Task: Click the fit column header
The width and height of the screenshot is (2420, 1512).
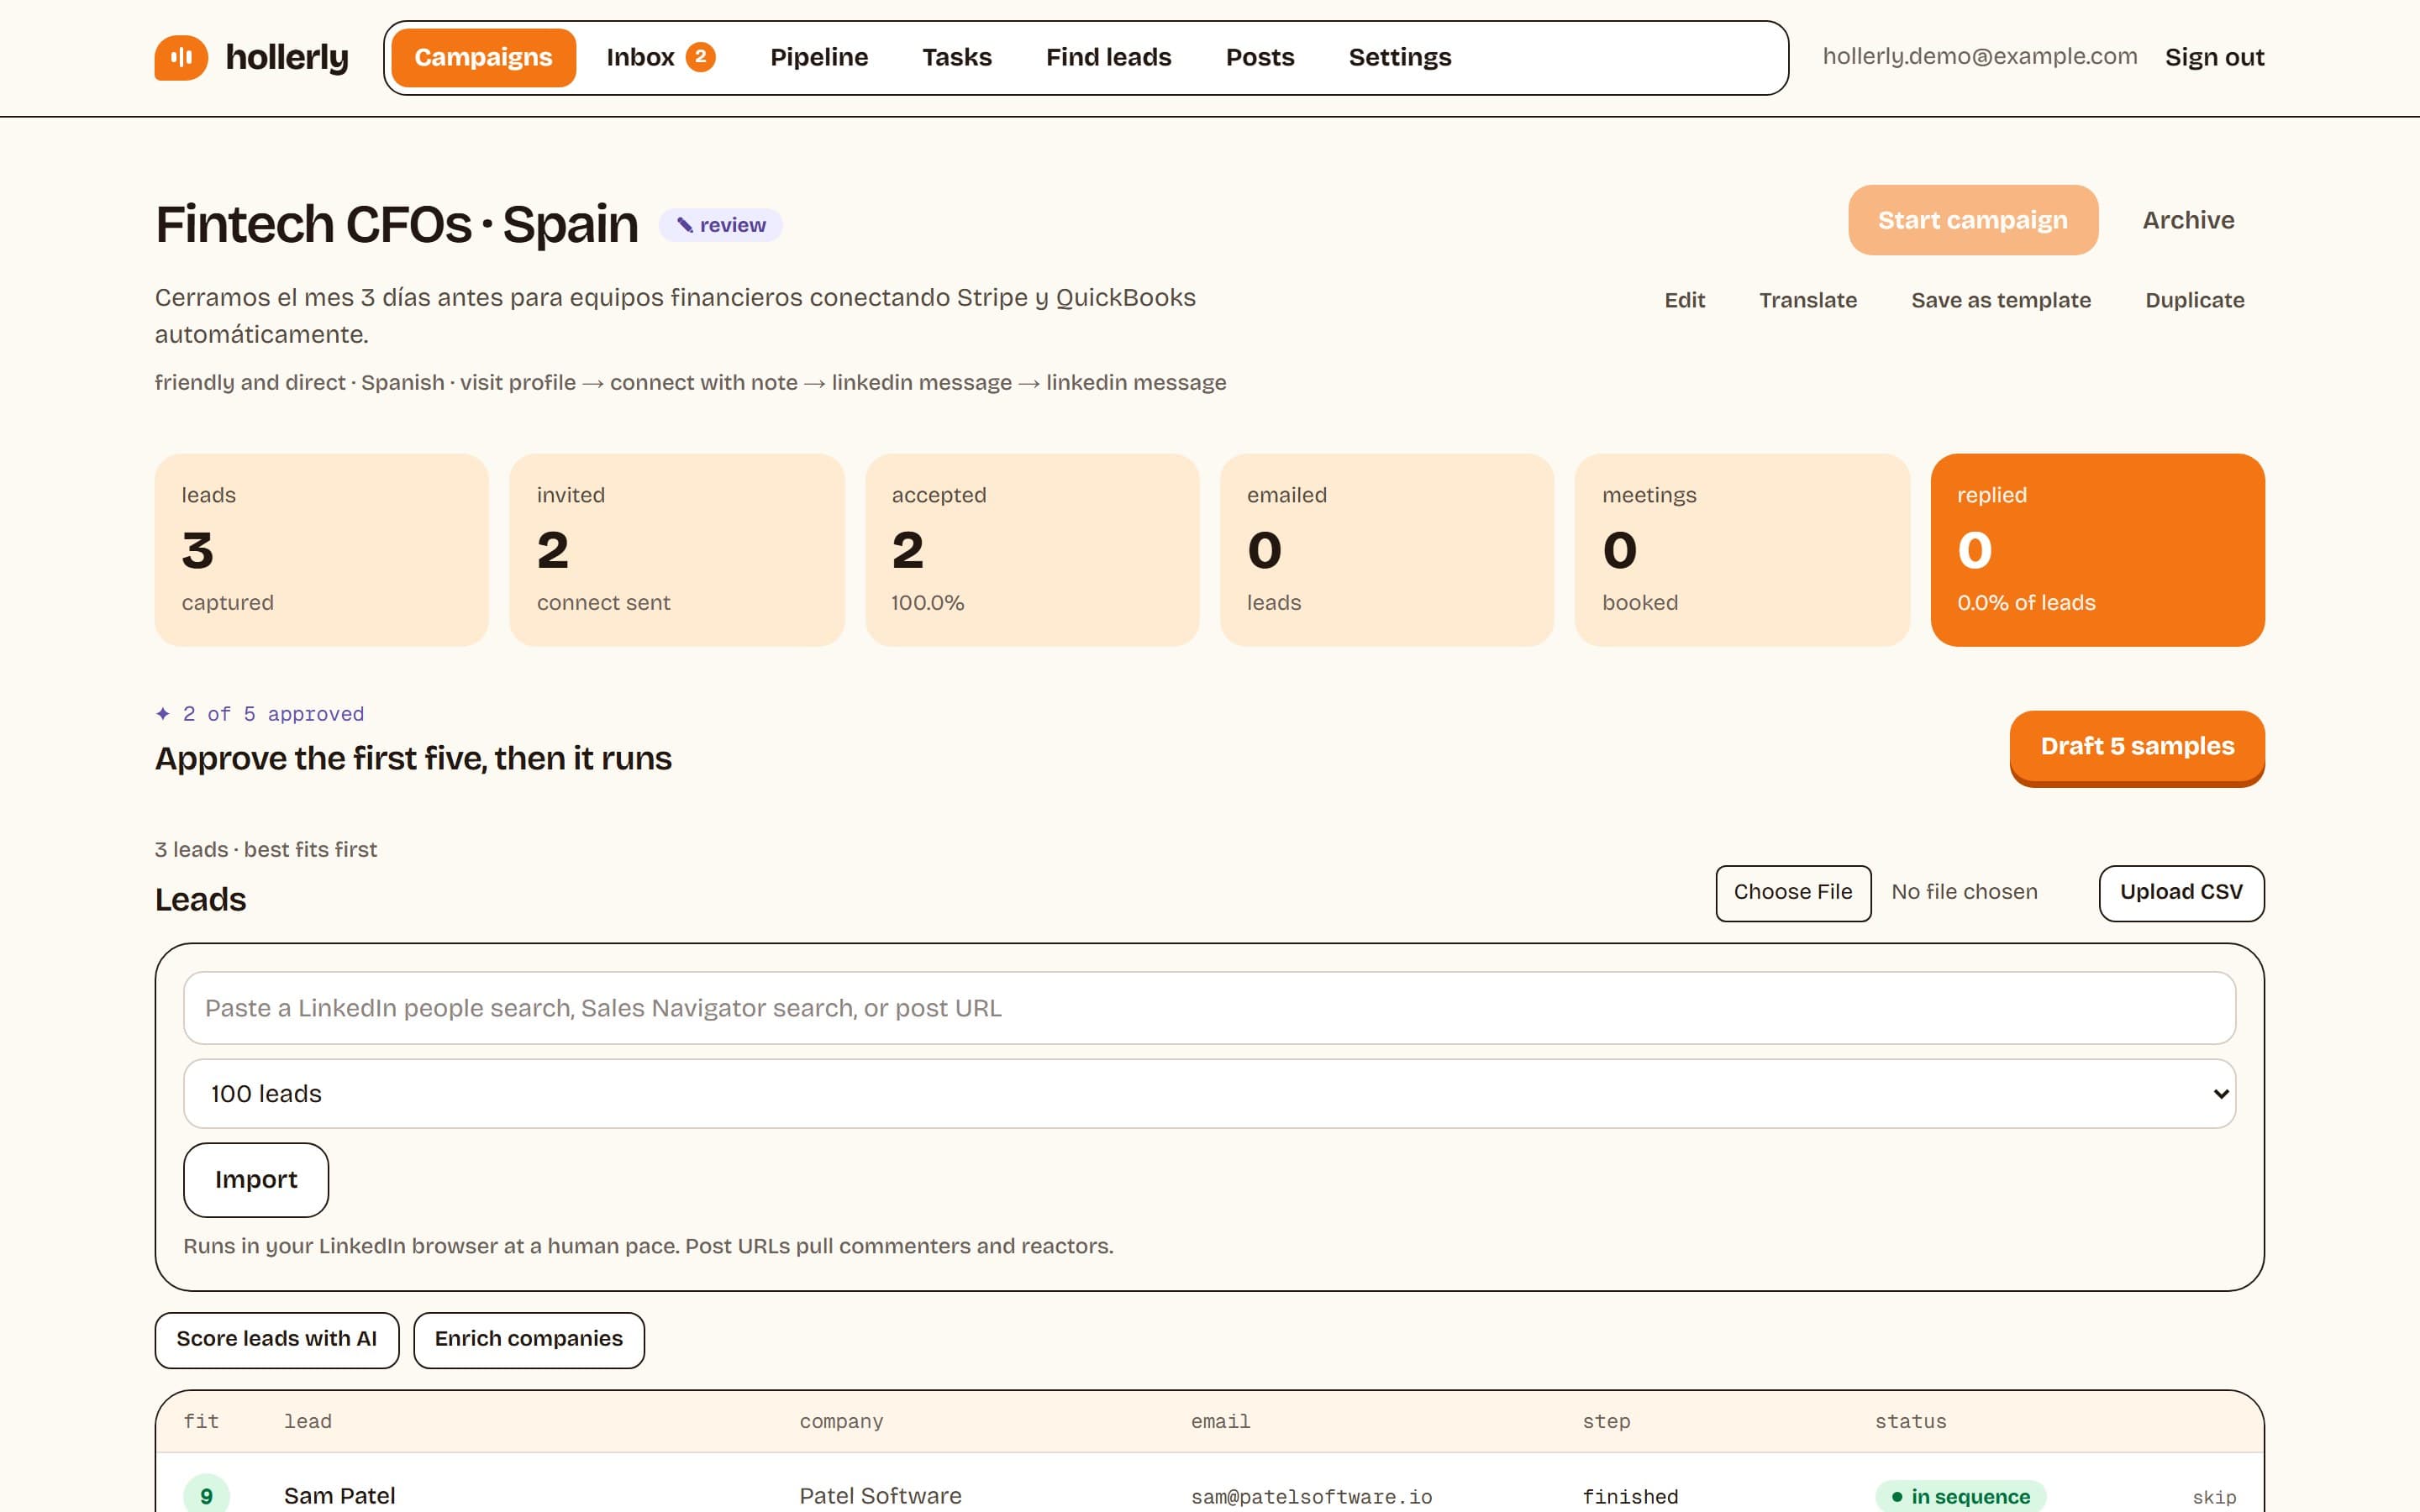Action: coord(201,1421)
